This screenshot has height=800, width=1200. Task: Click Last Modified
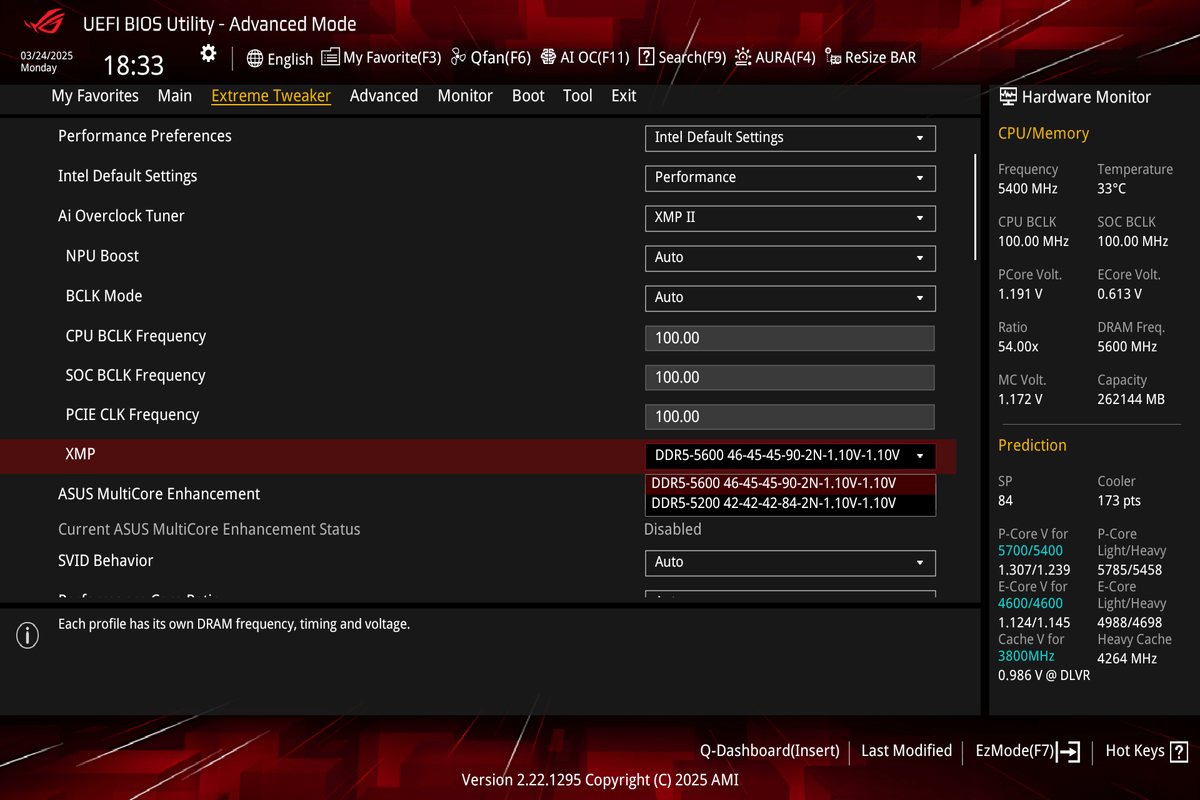[906, 751]
